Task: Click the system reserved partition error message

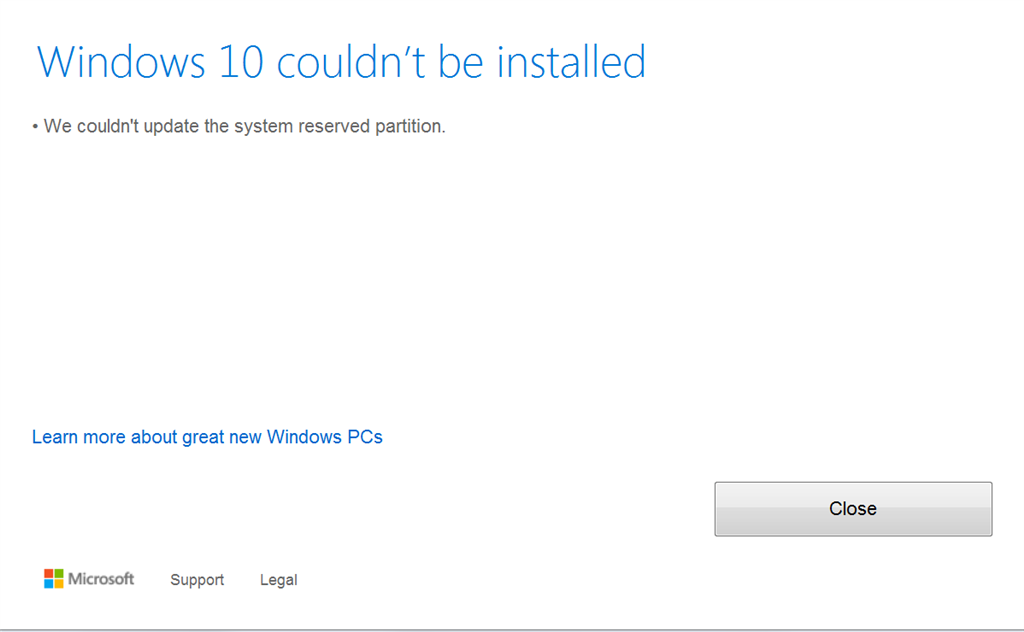Action: 244,127
